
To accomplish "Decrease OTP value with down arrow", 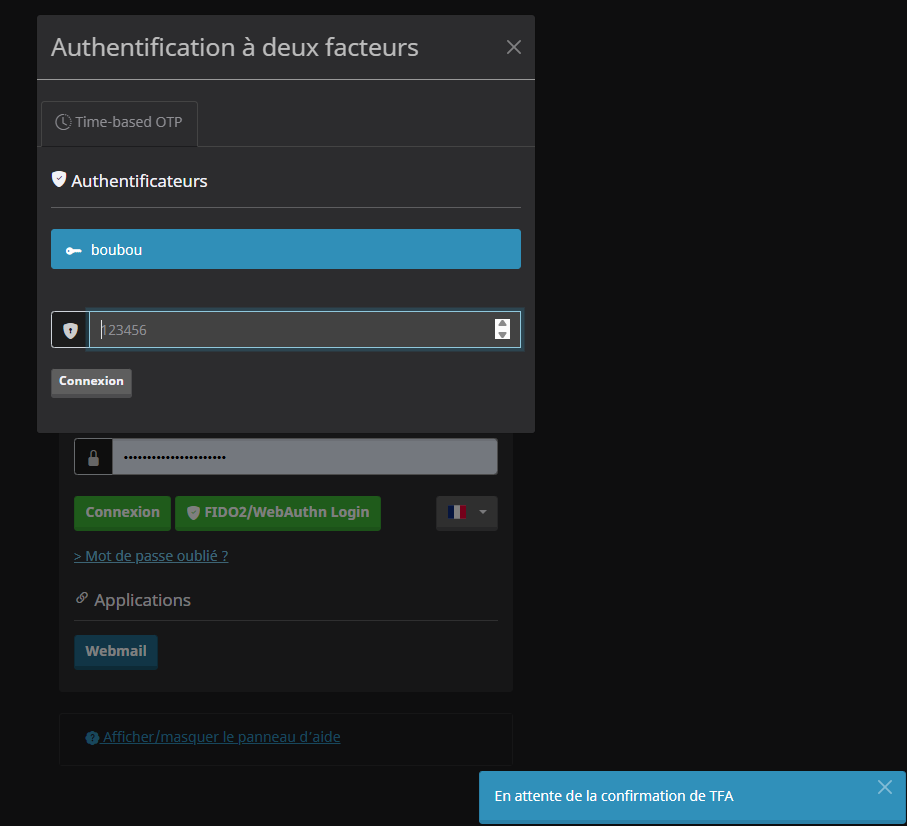I will click(502, 335).
